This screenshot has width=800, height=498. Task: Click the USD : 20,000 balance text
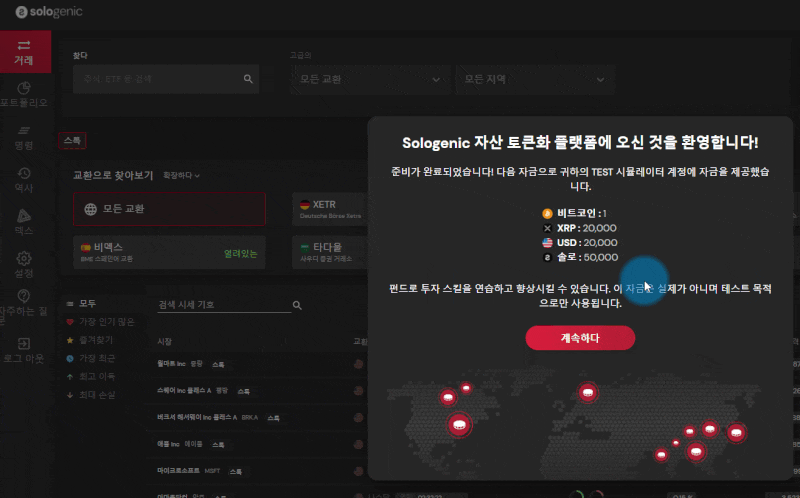(x=587, y=242)
